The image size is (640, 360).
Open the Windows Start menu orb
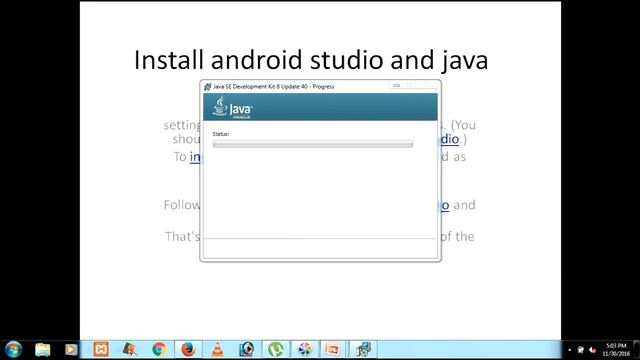coord(13,350)
